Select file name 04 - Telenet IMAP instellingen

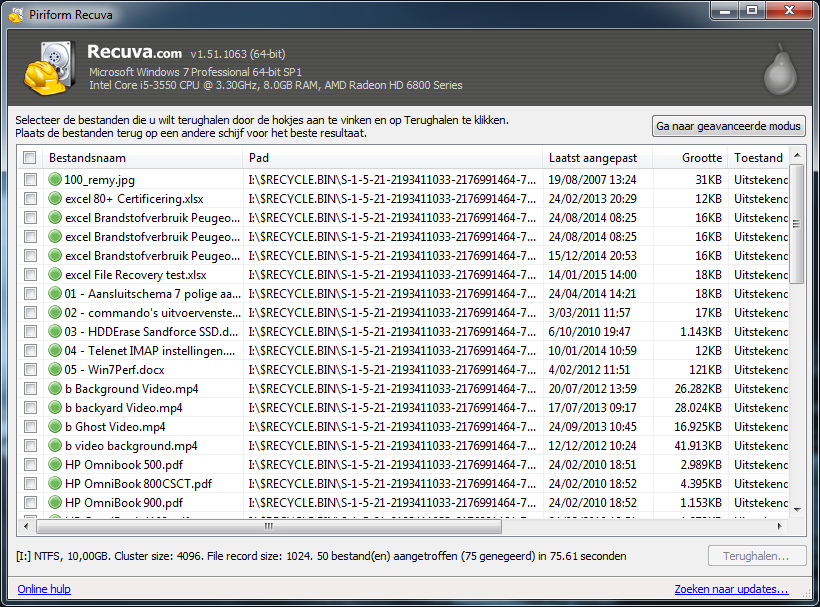150,350
